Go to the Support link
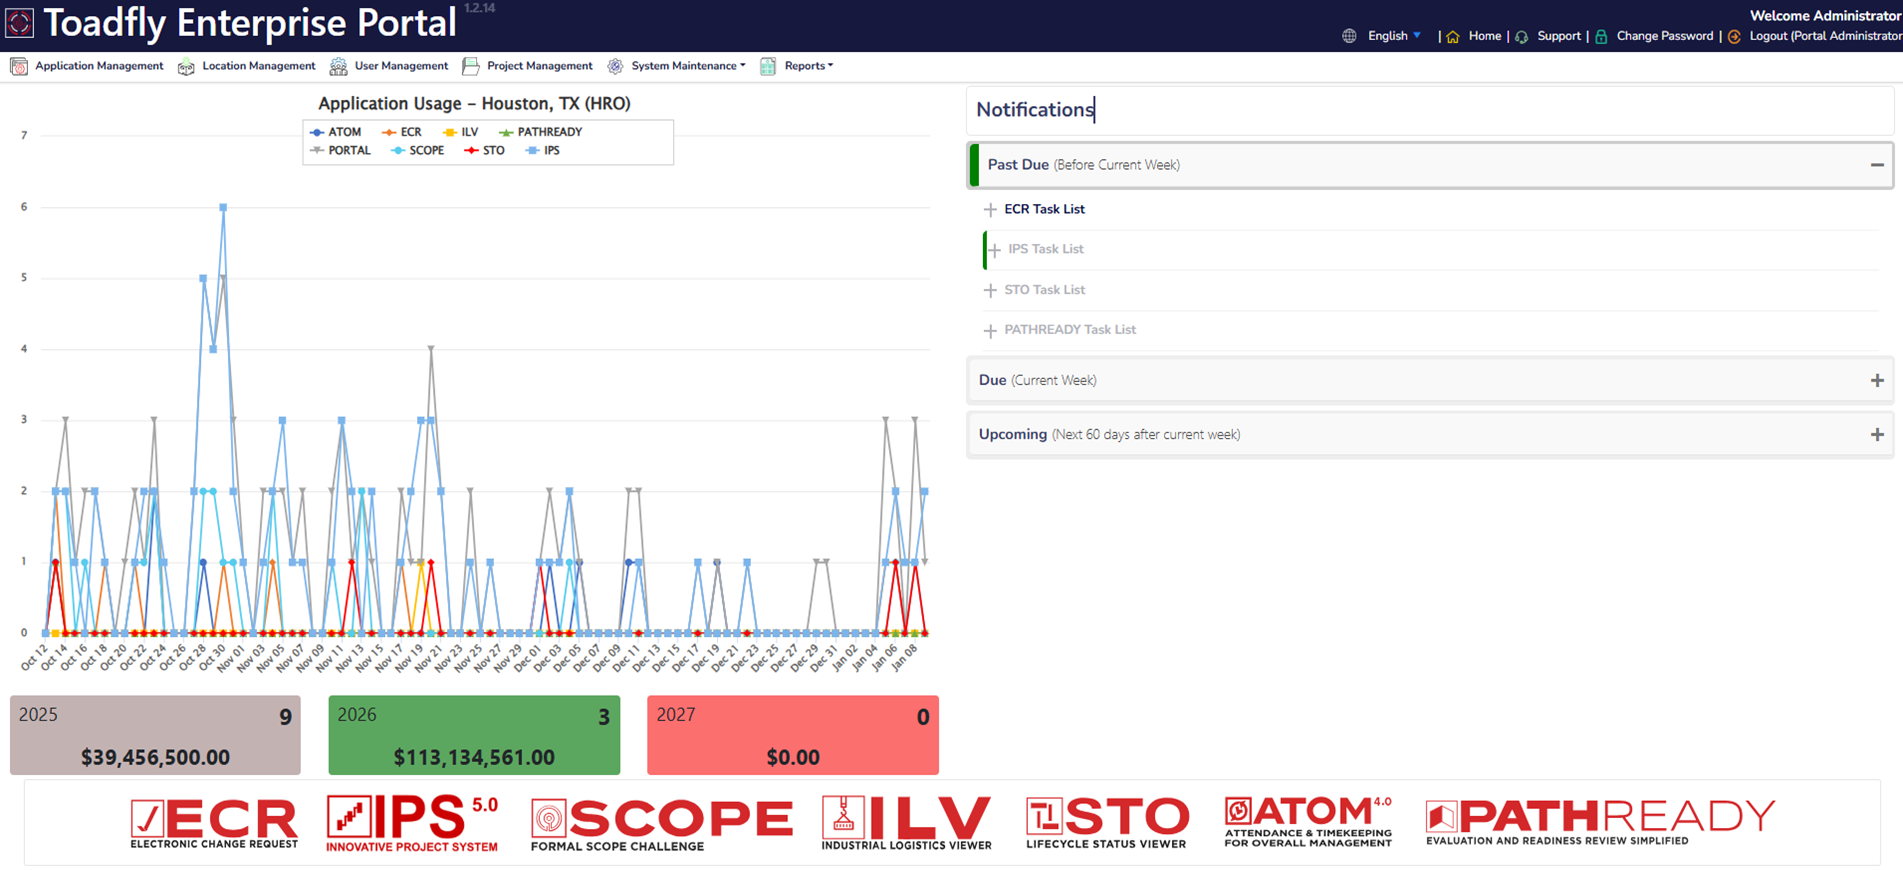 (1558, 36)
